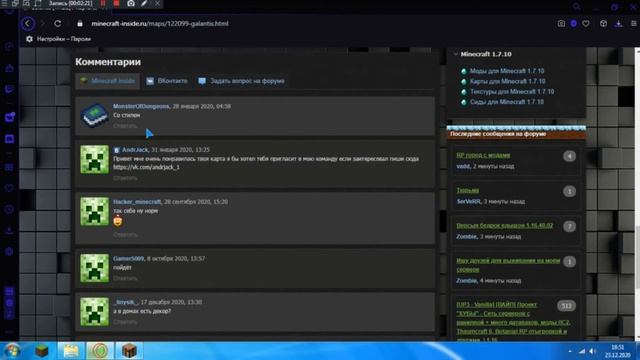Reply to AndrJack comment via Ответить
The height and width of the screenshot is (360, 640).
click(125, 178)
